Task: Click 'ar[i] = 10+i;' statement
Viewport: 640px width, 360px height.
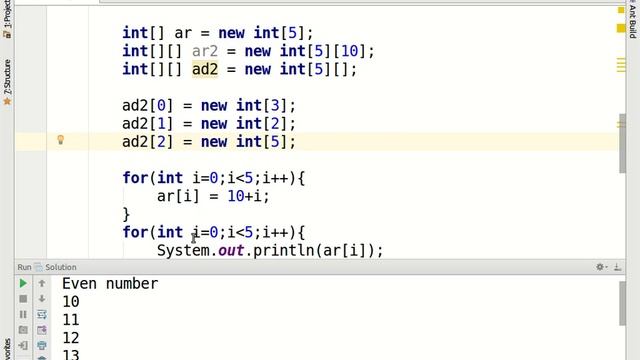Action: (213, 196)
